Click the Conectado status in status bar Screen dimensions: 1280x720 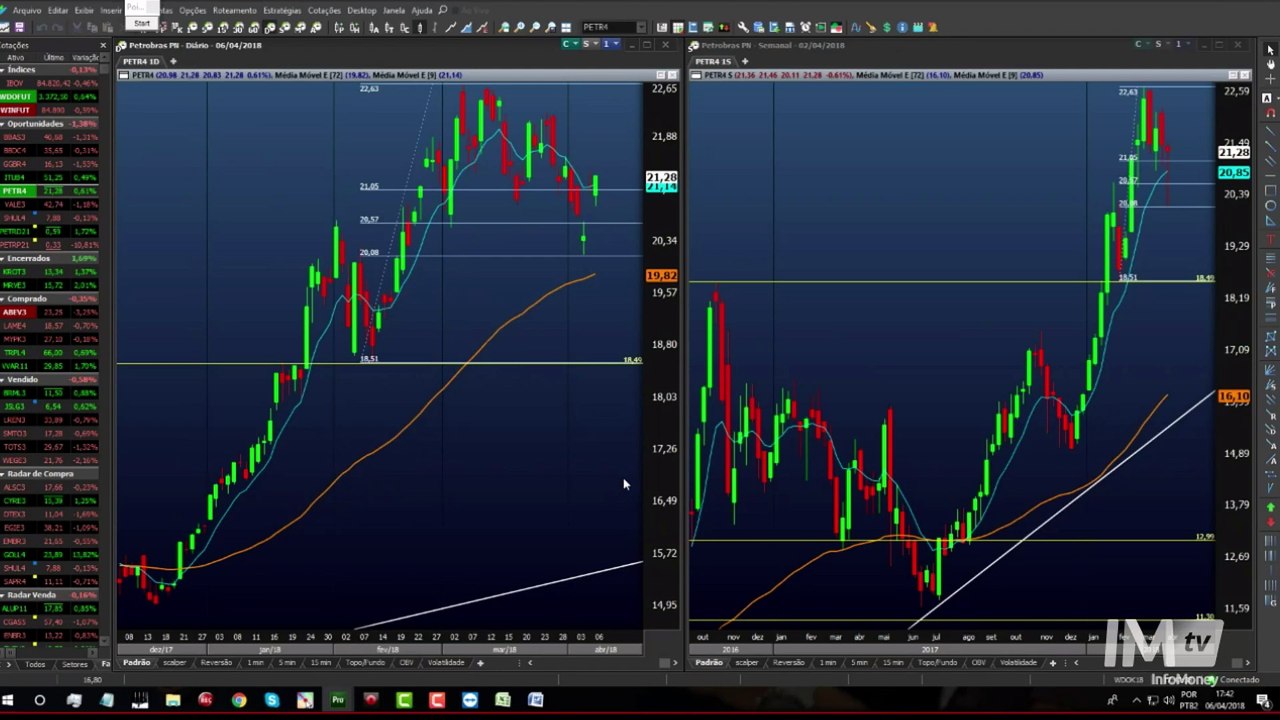[x=1239, y=680]
